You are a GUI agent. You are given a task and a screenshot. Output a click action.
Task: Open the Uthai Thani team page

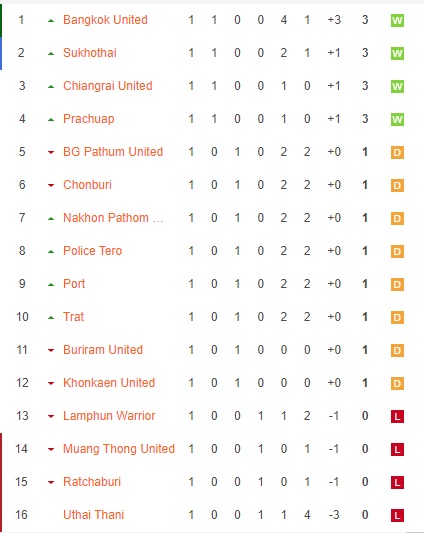pos(94,515)
